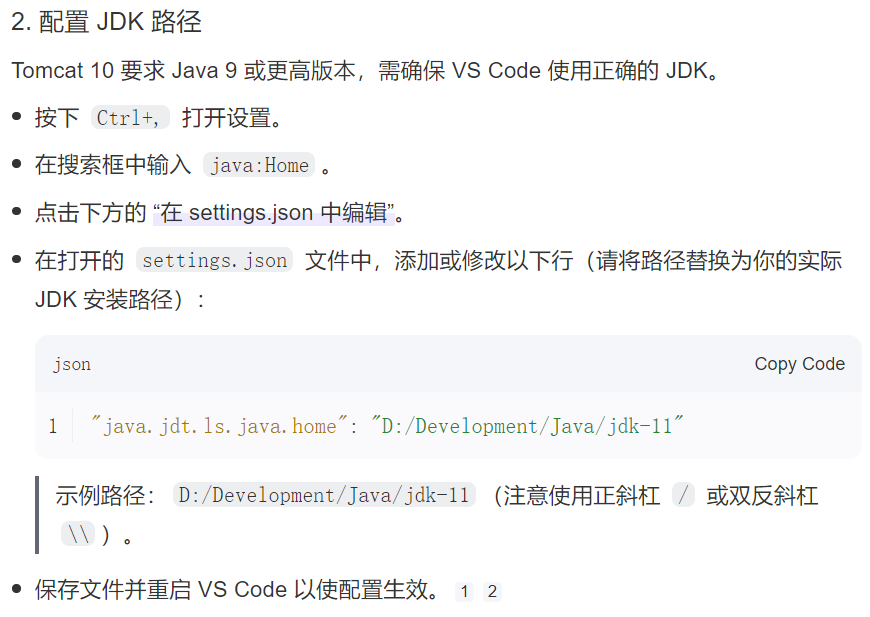Click the forward slash '/' inline code
Viewport: 870px width, 617px height.
click(x=683, y=495)
